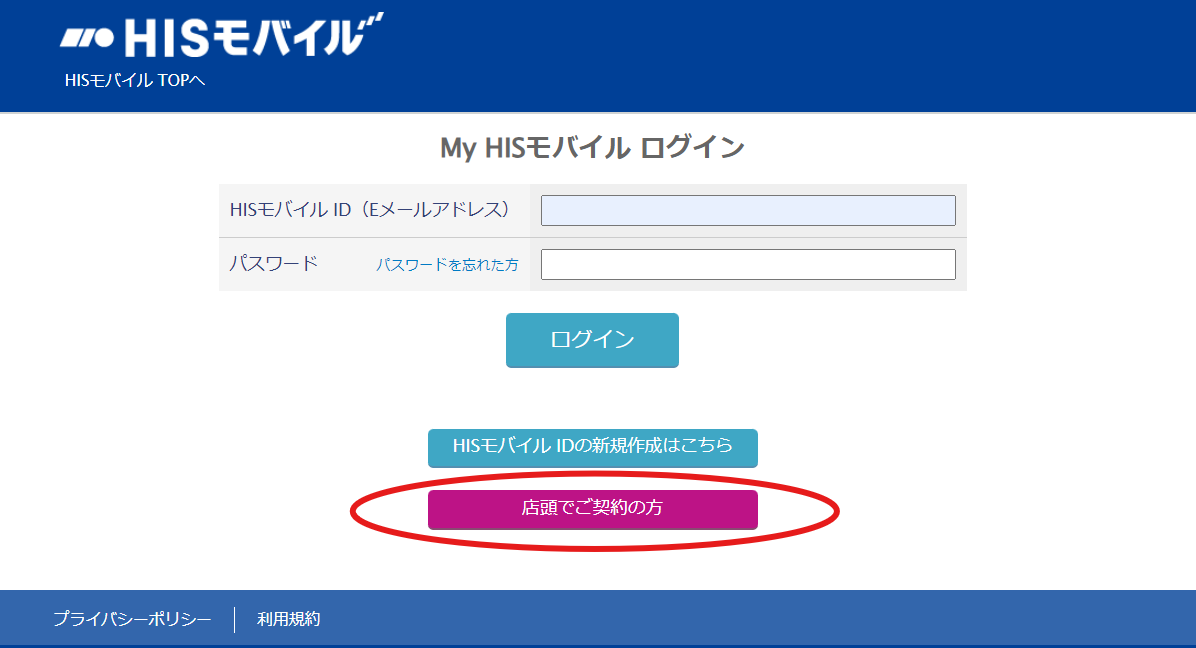Viewport: 1196px width, 648px height.
Task: Open the パスワードを忘れた方 link
Action: [x=447, y=265]
